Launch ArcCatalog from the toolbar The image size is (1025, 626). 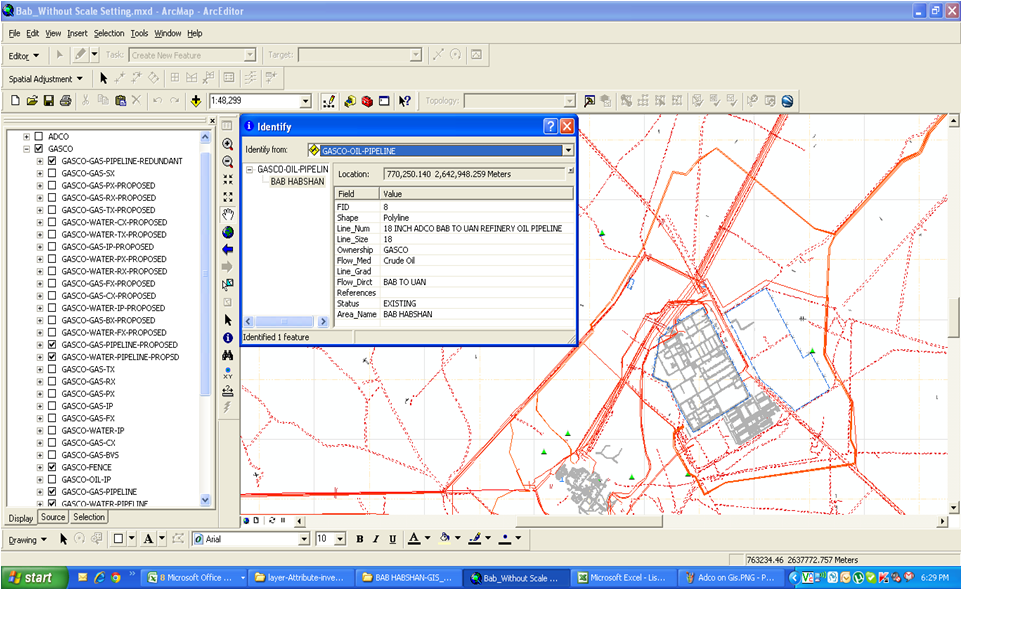click(350, 101)
